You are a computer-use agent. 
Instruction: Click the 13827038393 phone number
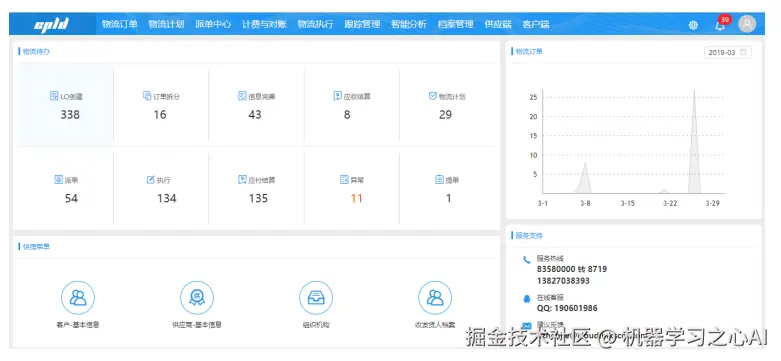pos(563,281)
